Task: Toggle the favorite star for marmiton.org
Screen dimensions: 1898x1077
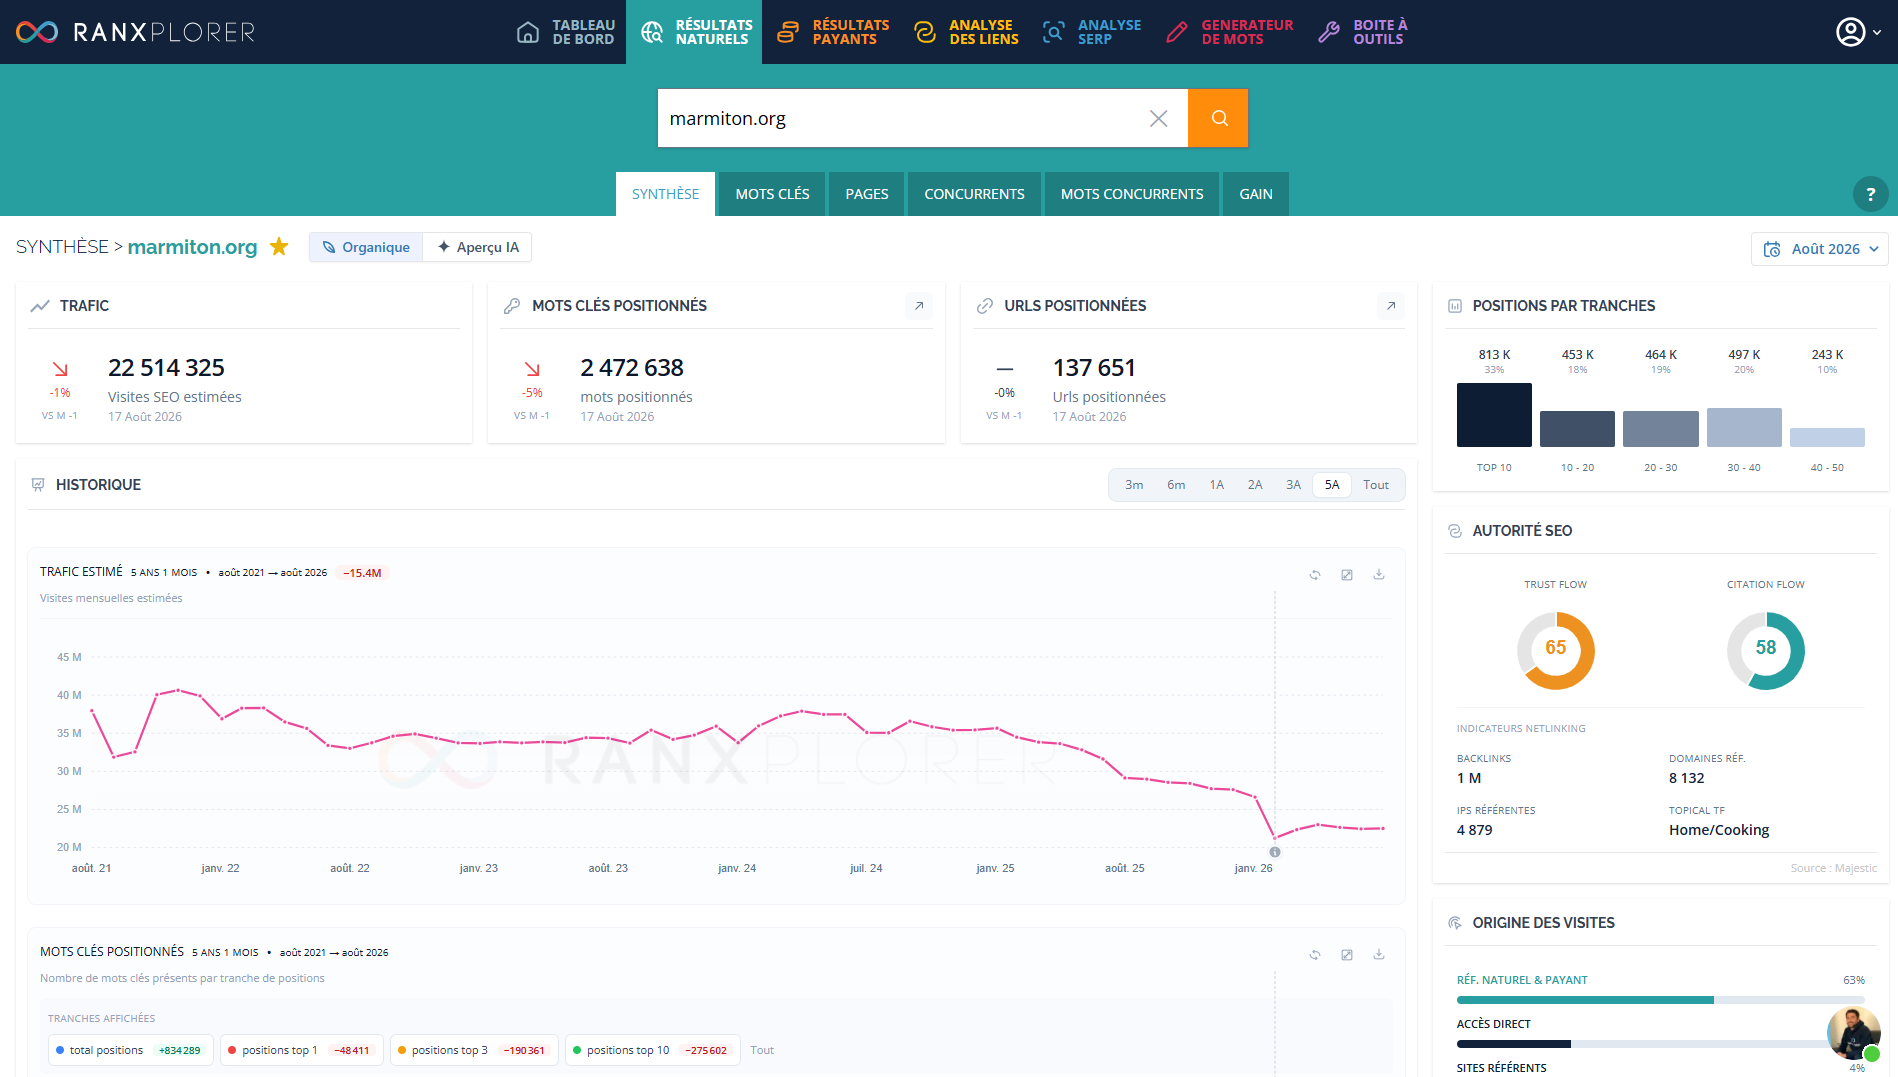Action: click(x=279, y=246)
